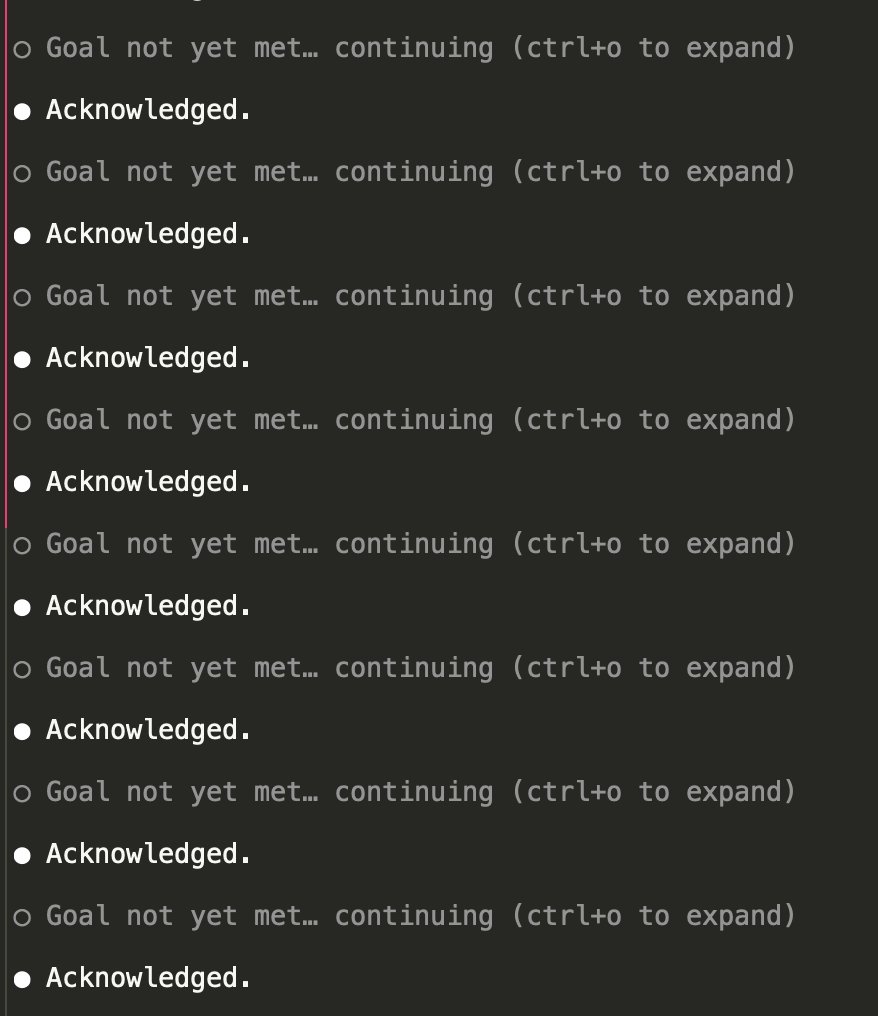
Task: Click the hollow circle of the fourth Goal line
Action: pos(22,421)
